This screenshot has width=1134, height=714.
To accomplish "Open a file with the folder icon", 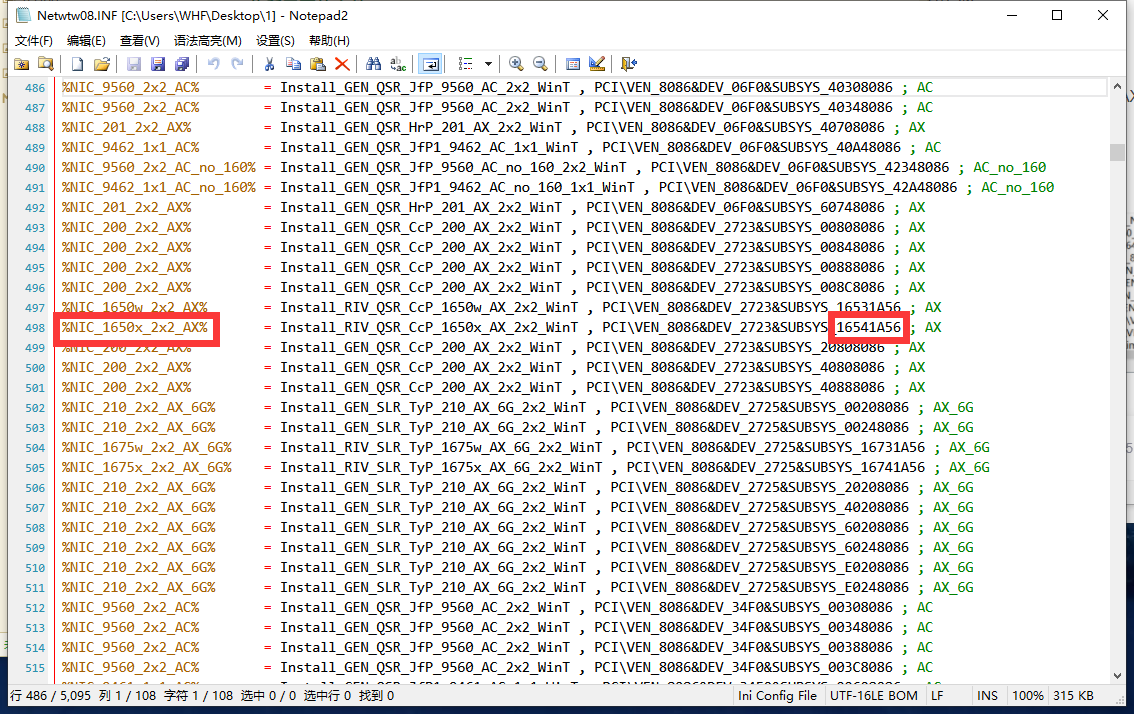I will point(101,64).
